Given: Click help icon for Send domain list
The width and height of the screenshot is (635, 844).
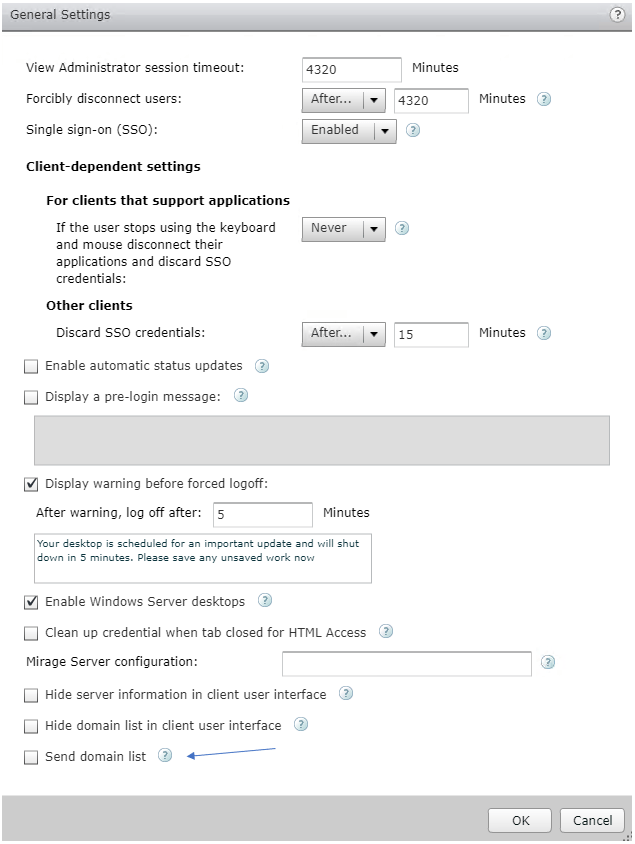Looking at the screenshot, I should (165, 756).
